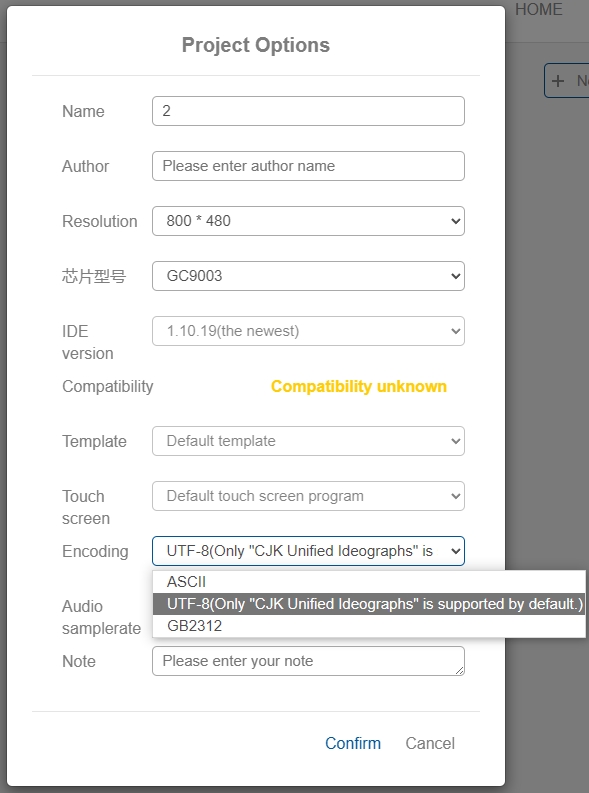Screen dimensions: 589x793
Task: Click the Cancel button
Action: point(430,743)
